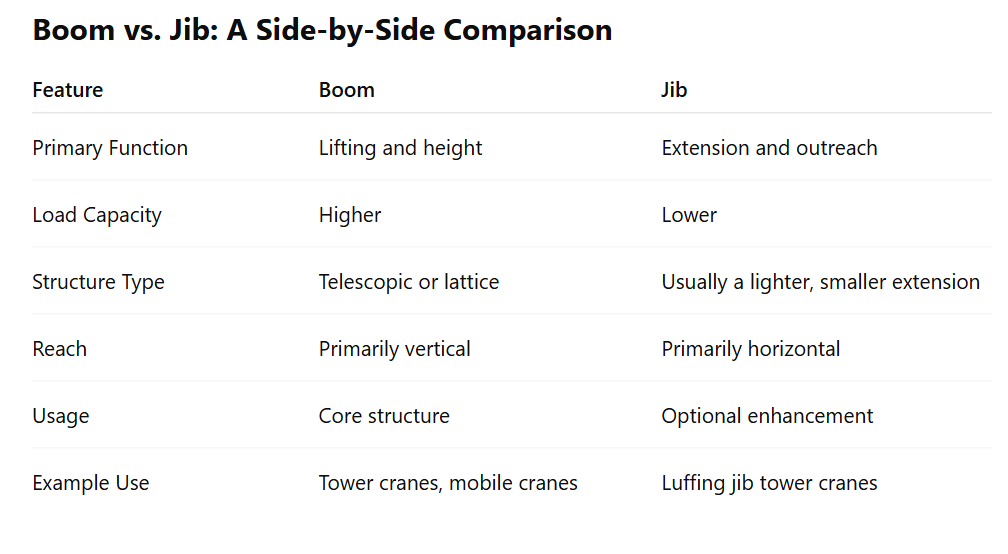
Task: Select the Primarily horizontal cell
Action: (750, 349)
